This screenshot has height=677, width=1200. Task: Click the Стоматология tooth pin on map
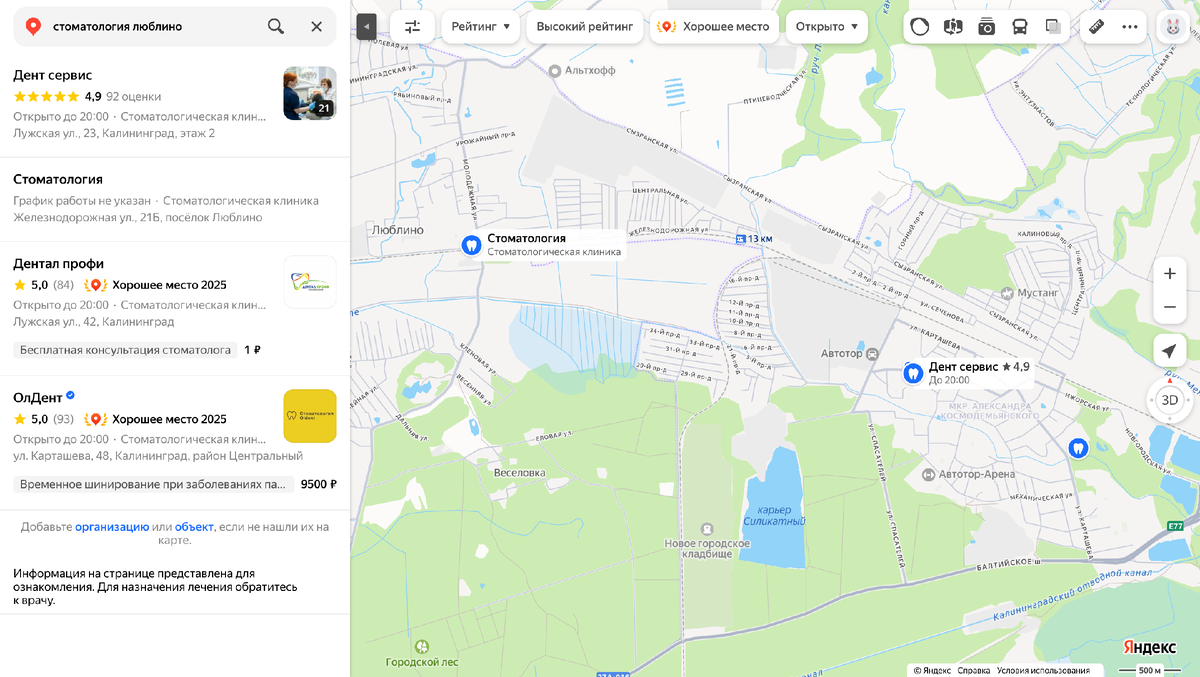point(471,244)
